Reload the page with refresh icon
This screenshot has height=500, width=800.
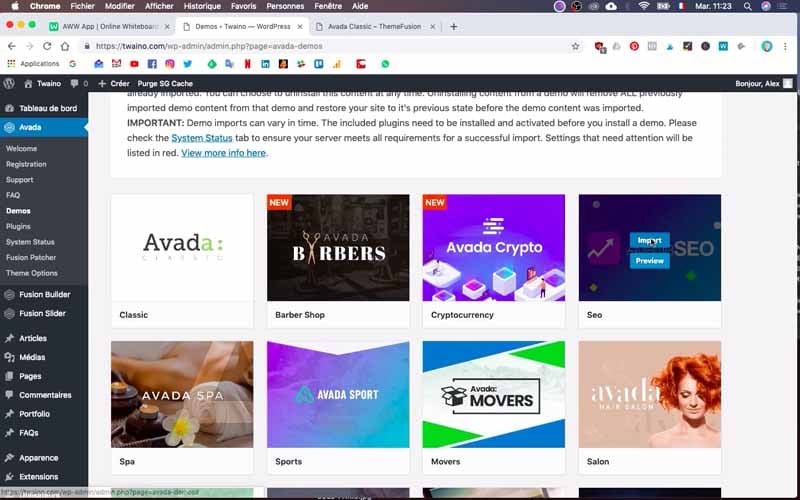click(47, 46)
